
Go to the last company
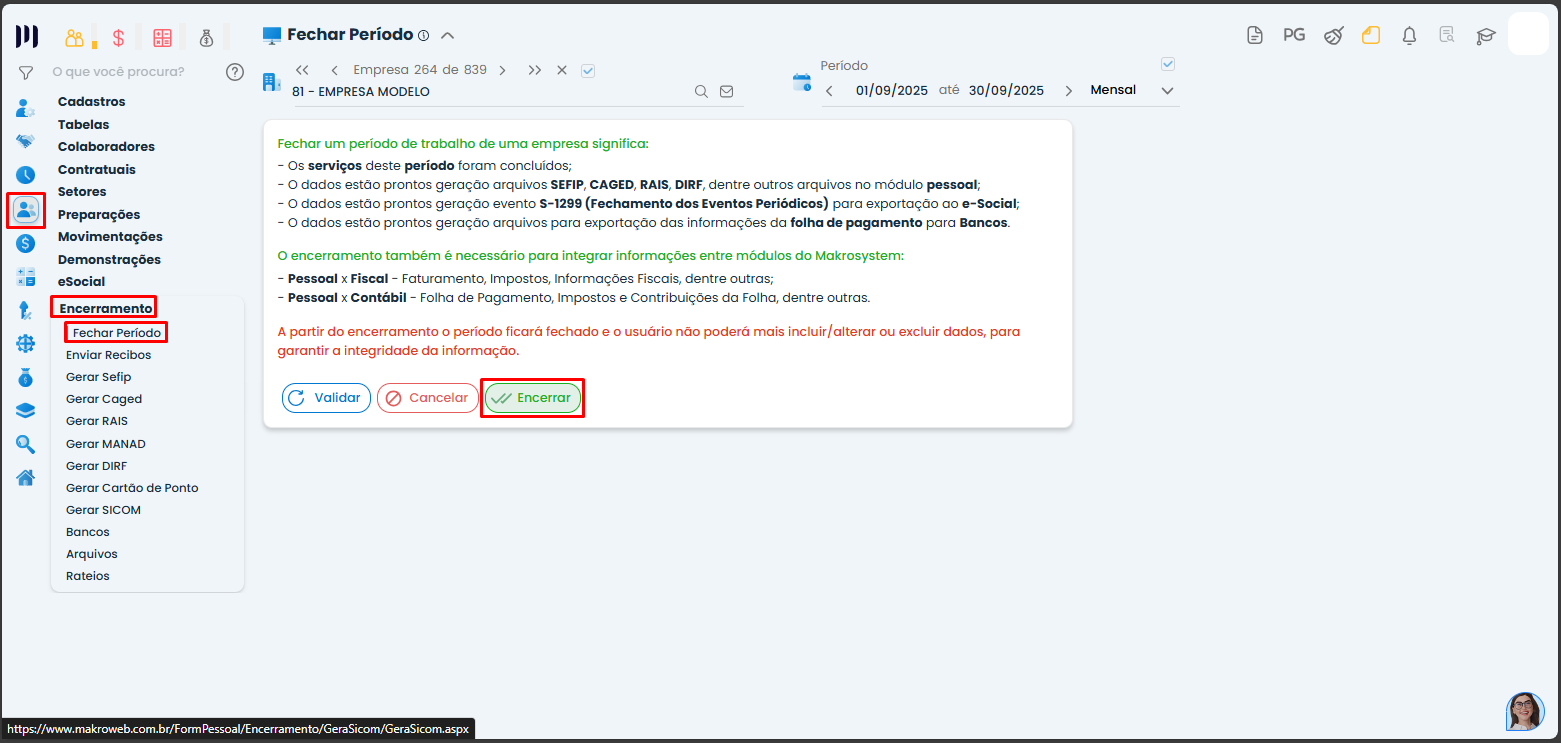[x=535, y=70]
